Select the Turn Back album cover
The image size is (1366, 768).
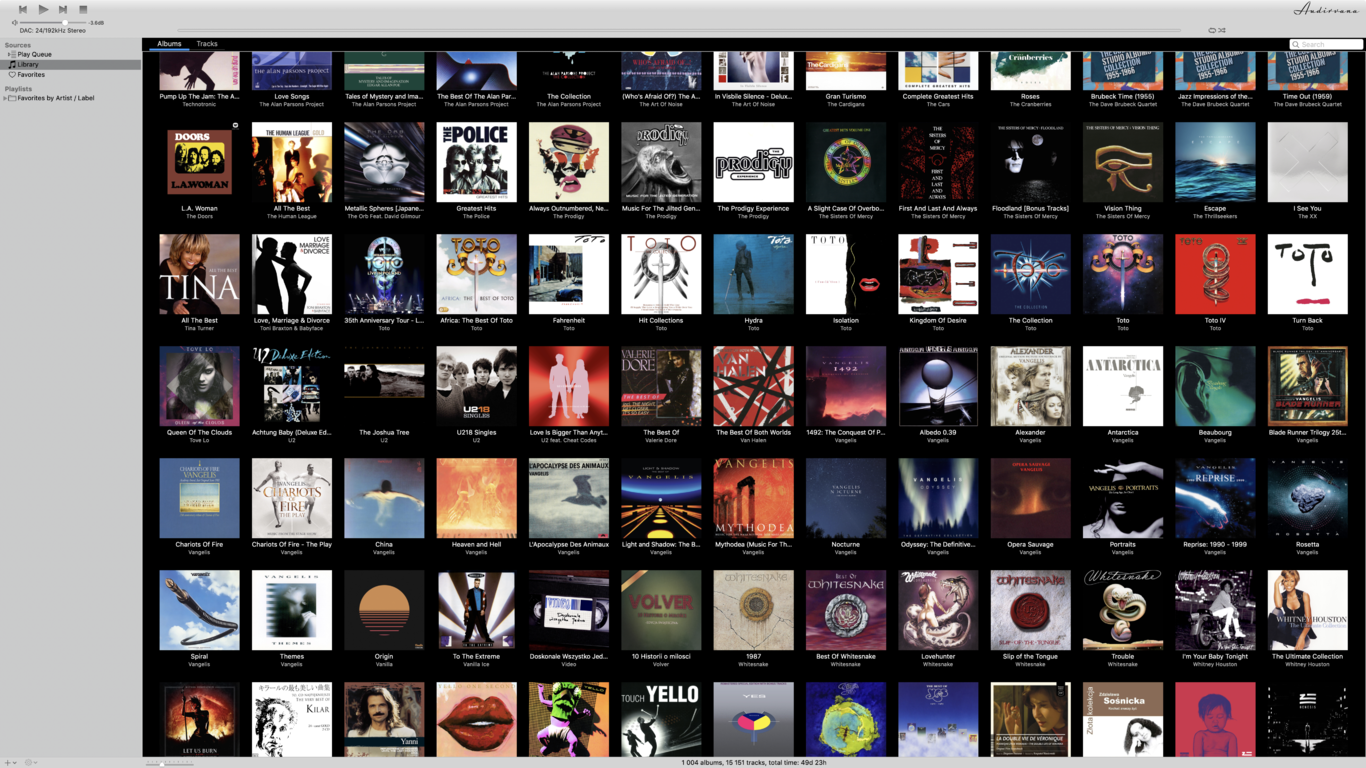(1307, 274)
